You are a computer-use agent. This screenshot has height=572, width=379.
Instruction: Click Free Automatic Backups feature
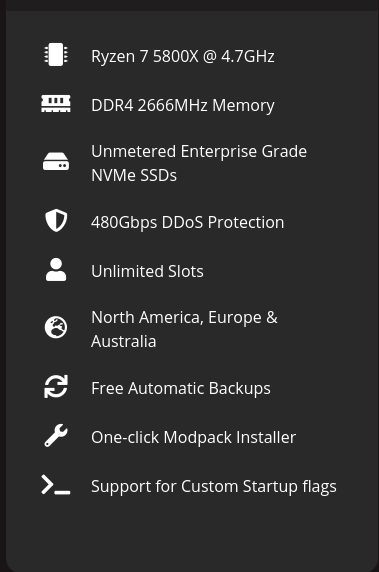click(x=181, y=388)
